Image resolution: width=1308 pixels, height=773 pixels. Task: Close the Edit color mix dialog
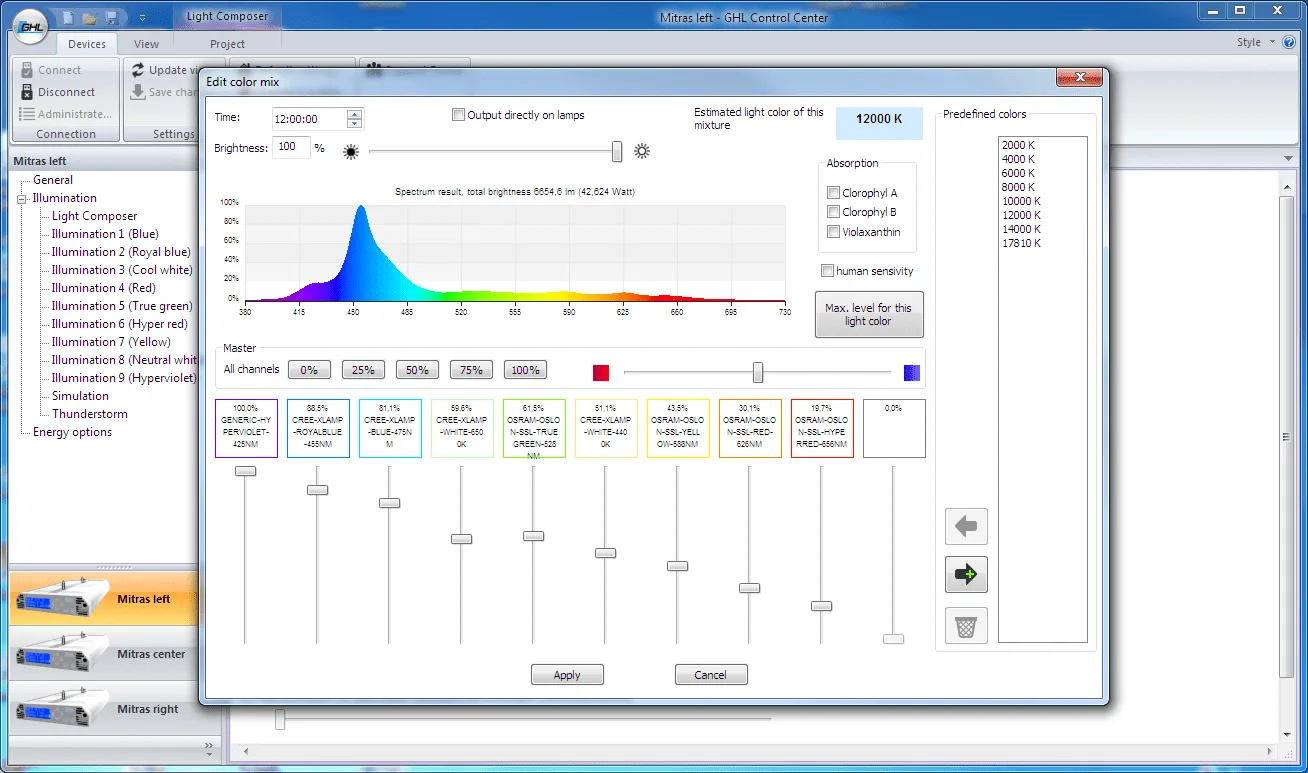pyautogui.click(x=1078, y=79)
